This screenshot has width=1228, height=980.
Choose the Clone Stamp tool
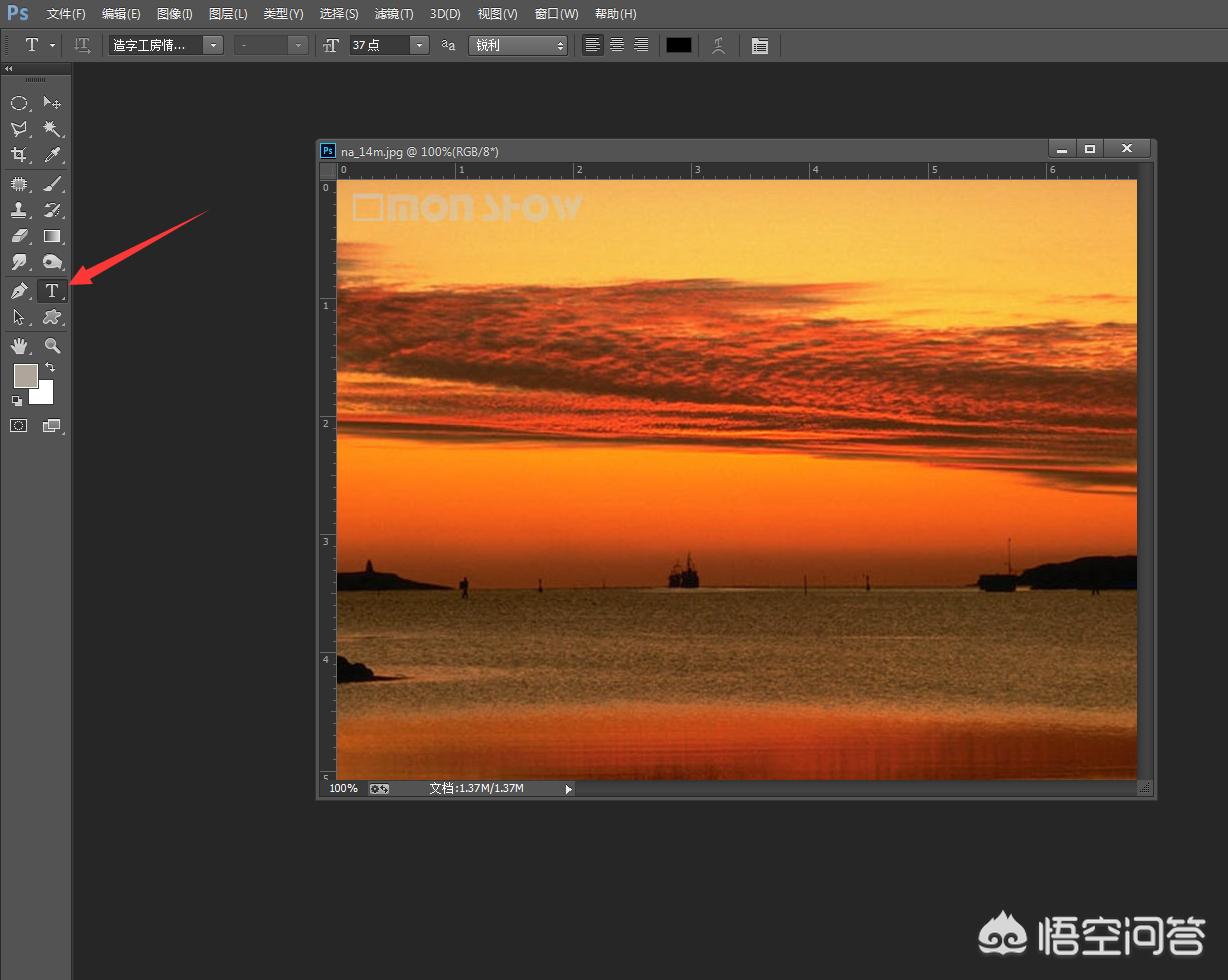point(19,210)
